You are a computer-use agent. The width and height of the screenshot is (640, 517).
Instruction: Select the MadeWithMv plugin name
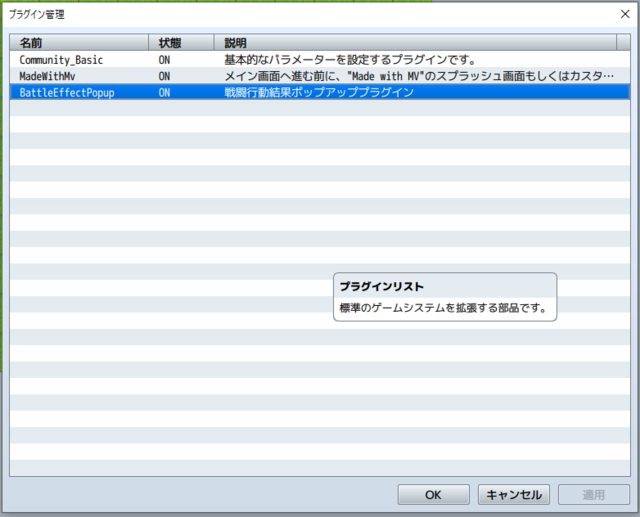click(47, 76)
